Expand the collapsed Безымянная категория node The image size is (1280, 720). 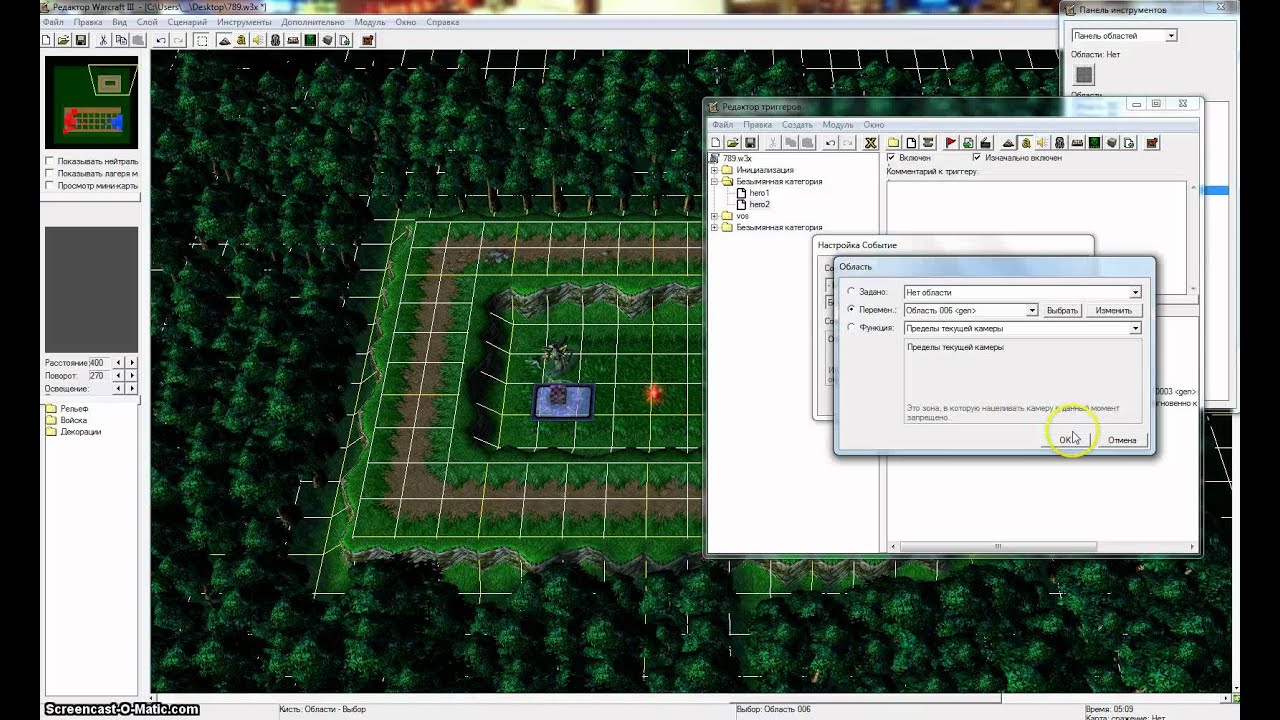[x=715, y=227]
